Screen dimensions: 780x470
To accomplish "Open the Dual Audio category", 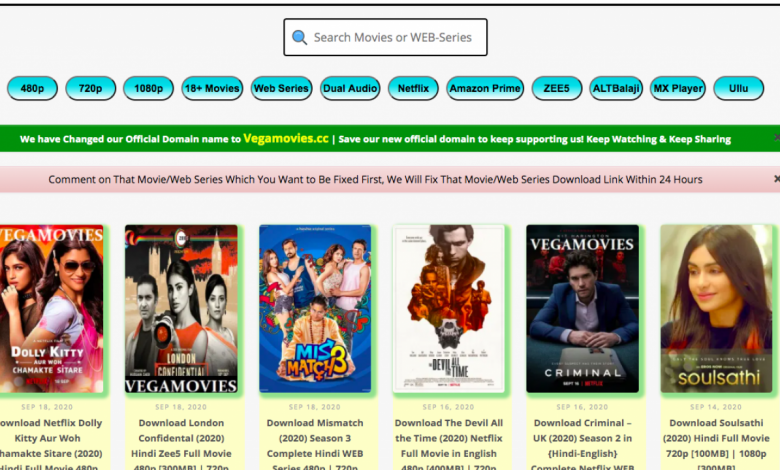I will click(x=350, y=89).
